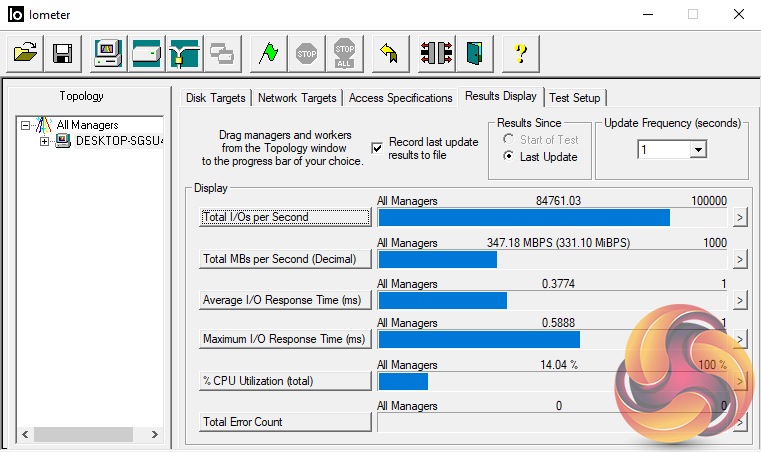Open the Test Setup tab
Screen dimensions: 761x452
point(575,98)
